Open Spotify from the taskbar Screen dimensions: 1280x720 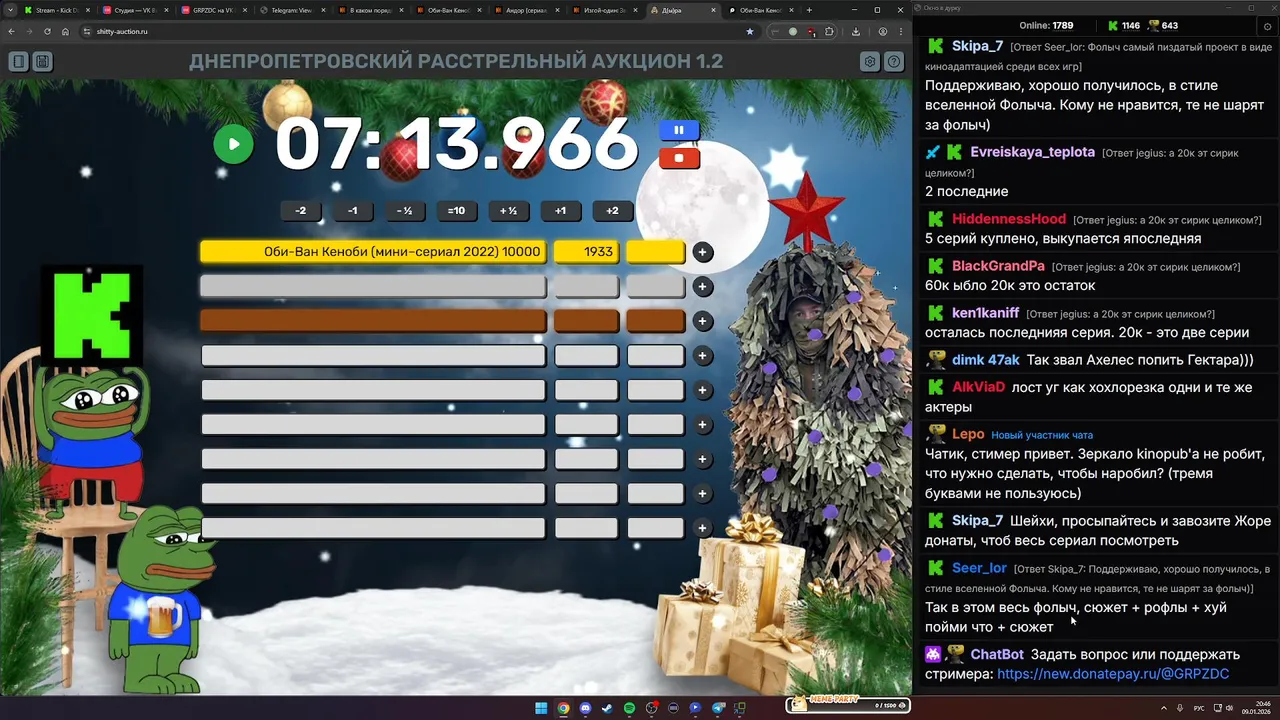pyautogui.click(x=629, y=708)
